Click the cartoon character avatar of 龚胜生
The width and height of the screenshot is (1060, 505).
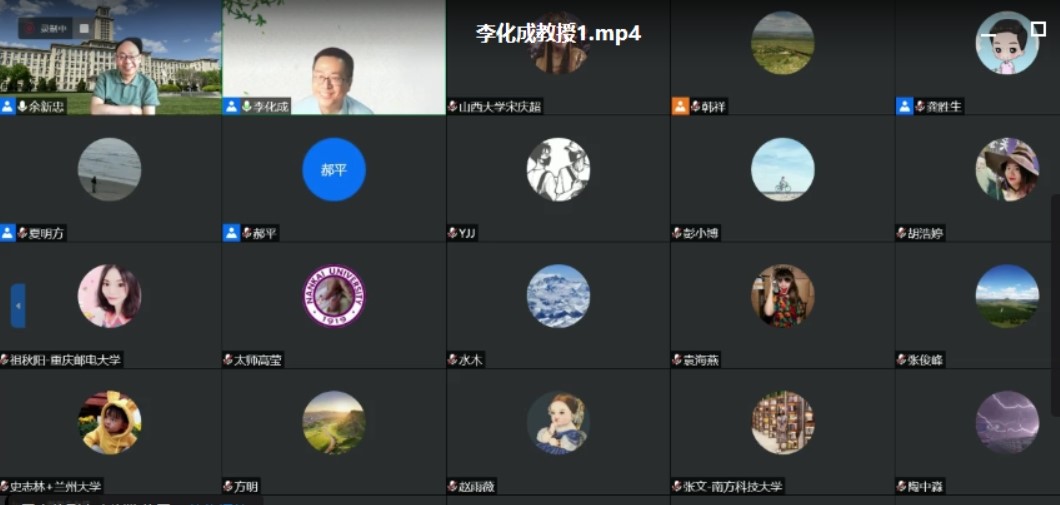(x=1007, y=43)
